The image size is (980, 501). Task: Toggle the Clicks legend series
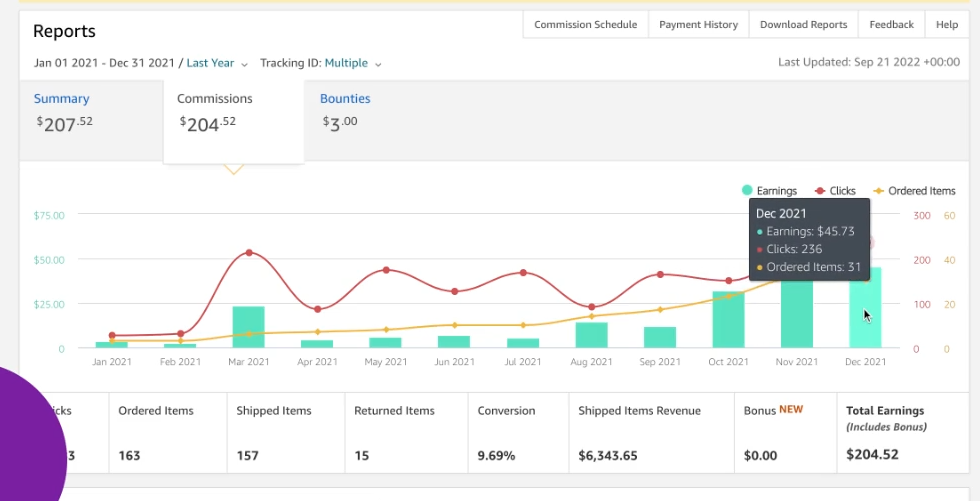(836, 191)
